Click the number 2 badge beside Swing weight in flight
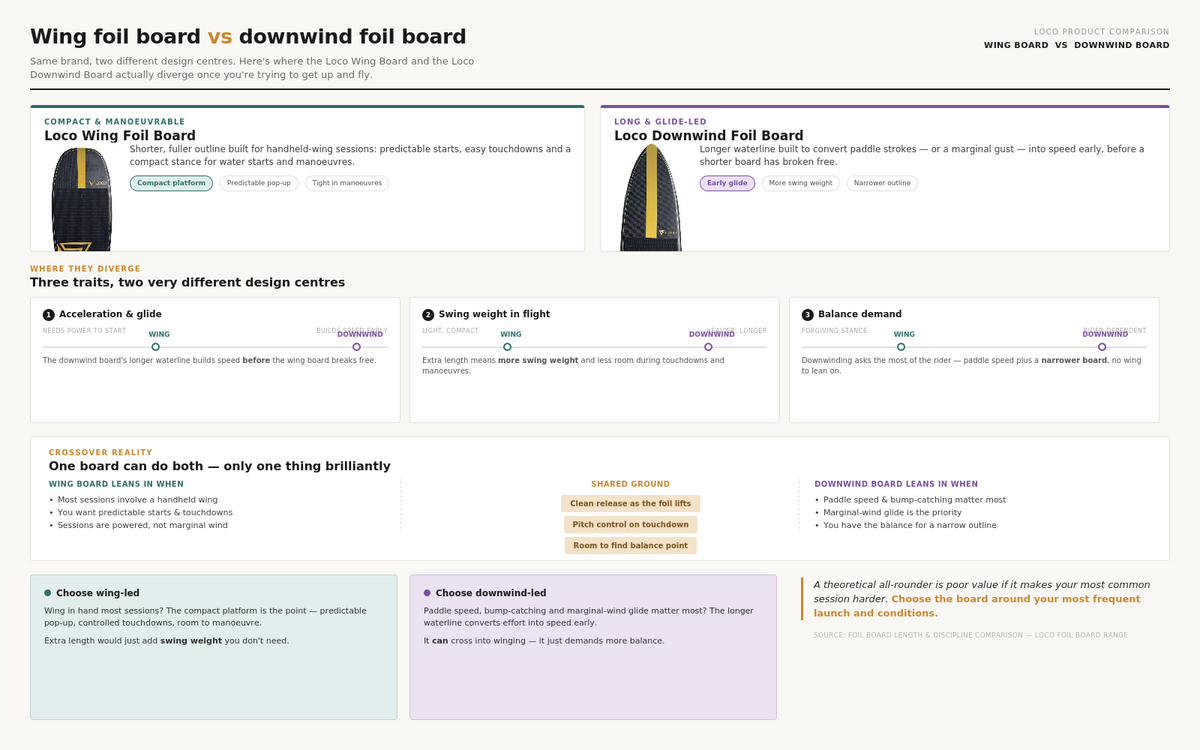1200x750 pixels. pyautogui.click(x=428, y=314)
